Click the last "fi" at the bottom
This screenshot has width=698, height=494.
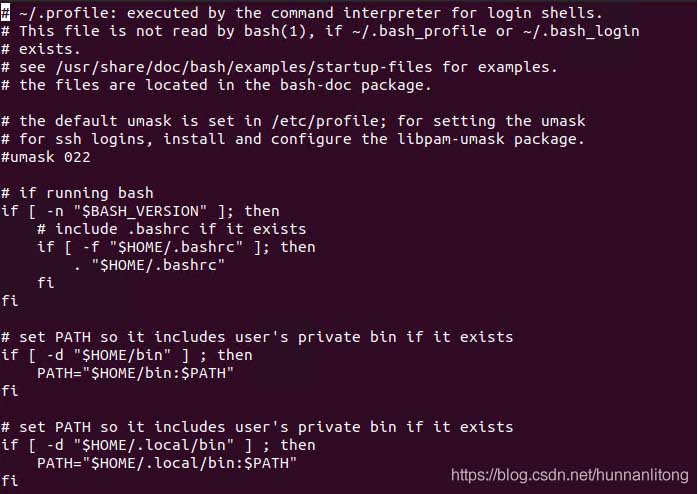tap(10, 481)
